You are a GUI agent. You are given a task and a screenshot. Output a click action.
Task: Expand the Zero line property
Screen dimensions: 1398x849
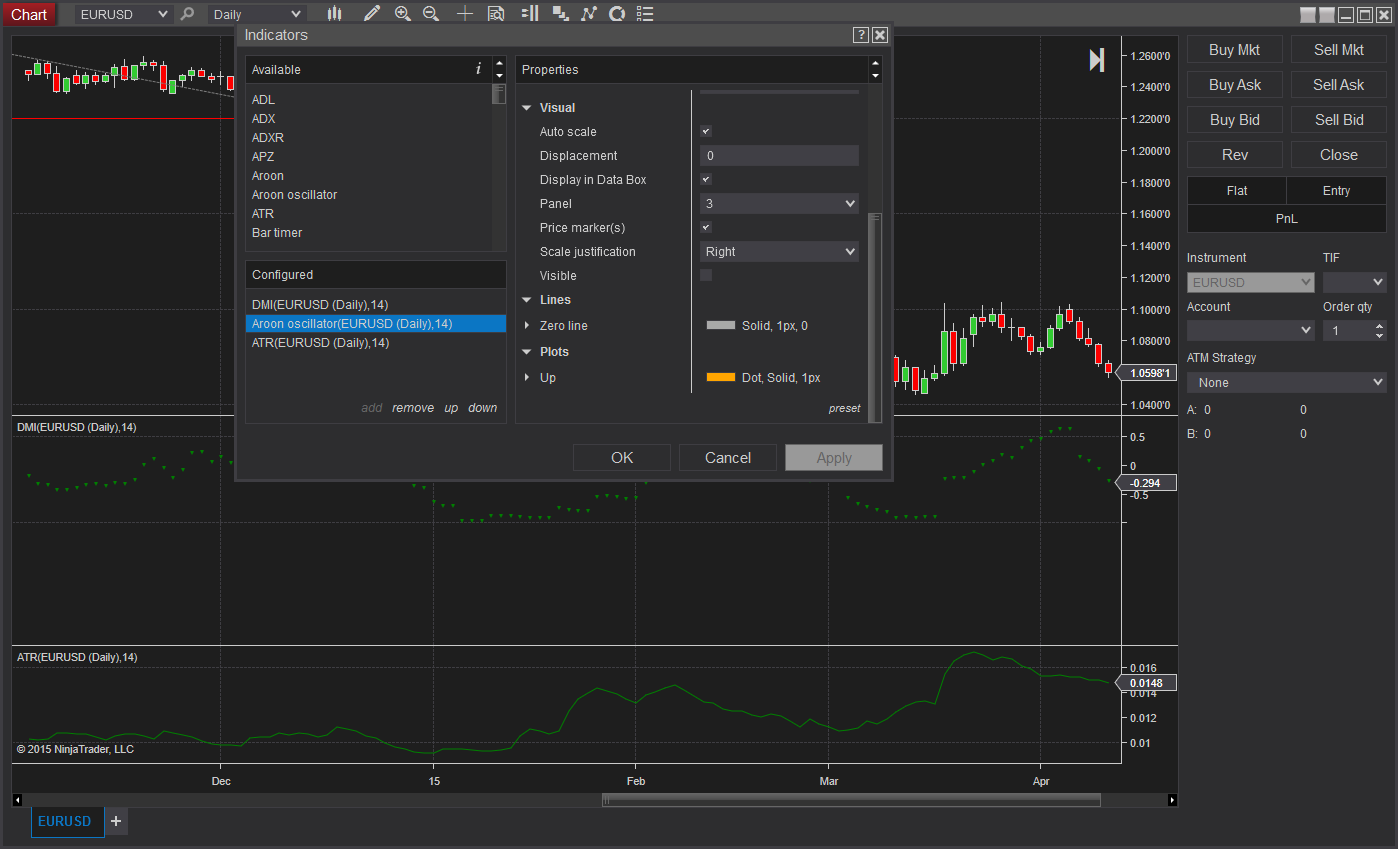[527, 326]
